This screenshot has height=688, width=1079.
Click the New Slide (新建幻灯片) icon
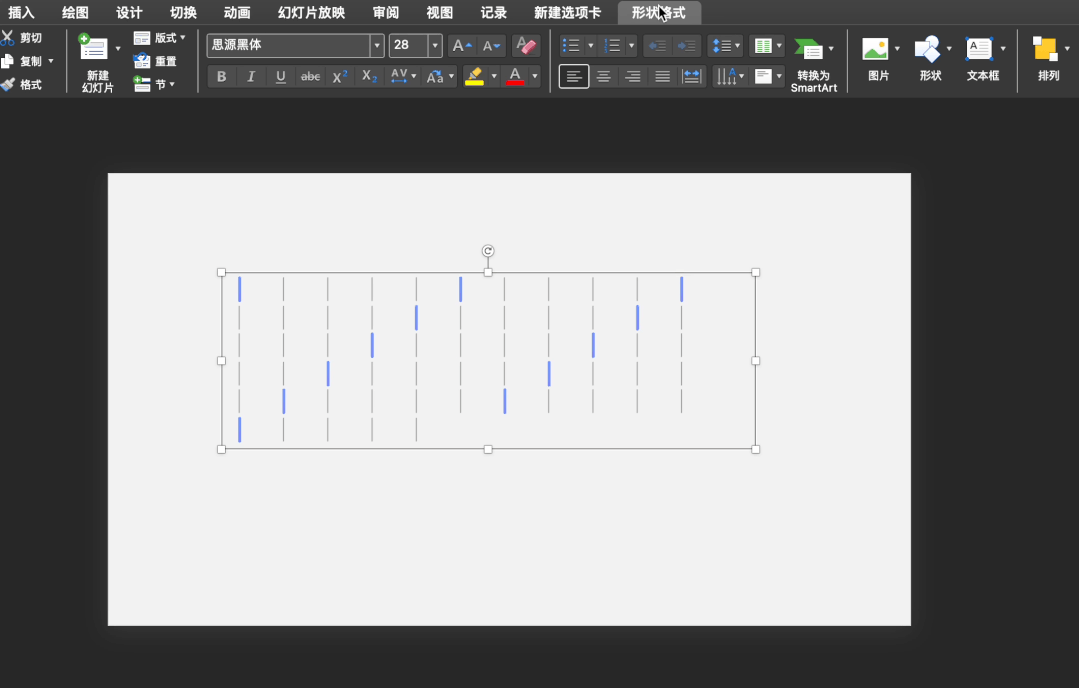click(x=93, y=47)
